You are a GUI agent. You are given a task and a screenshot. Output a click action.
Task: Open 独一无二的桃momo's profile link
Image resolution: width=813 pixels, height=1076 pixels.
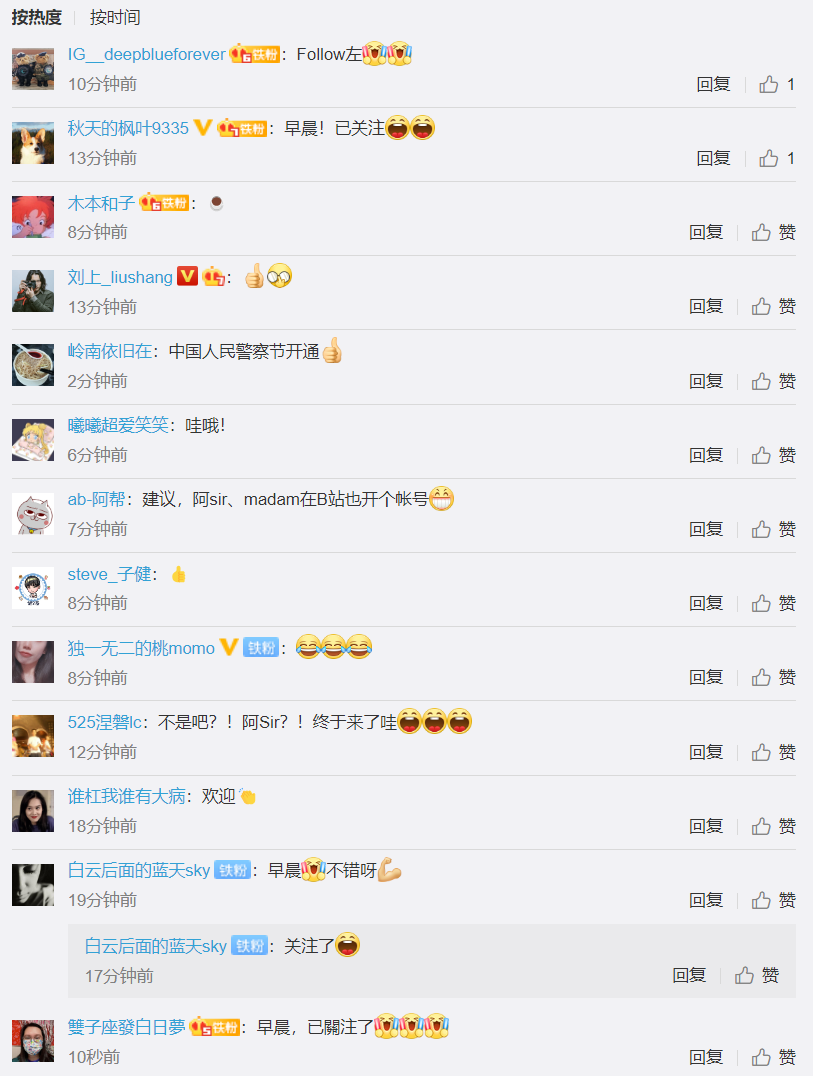coord(141,648)
